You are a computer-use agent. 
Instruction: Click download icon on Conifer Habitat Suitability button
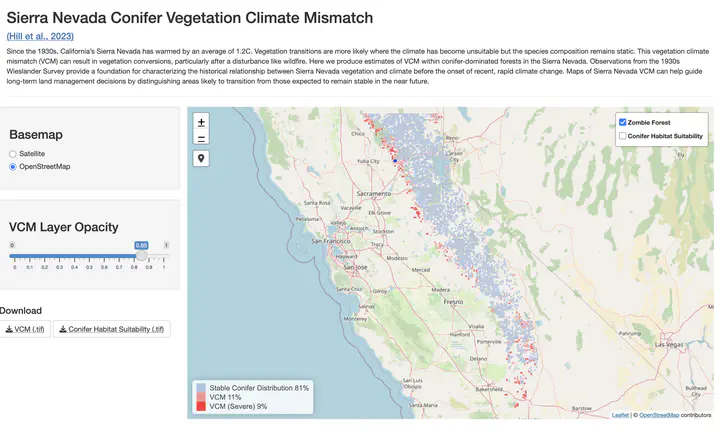(x=63, y=329)
